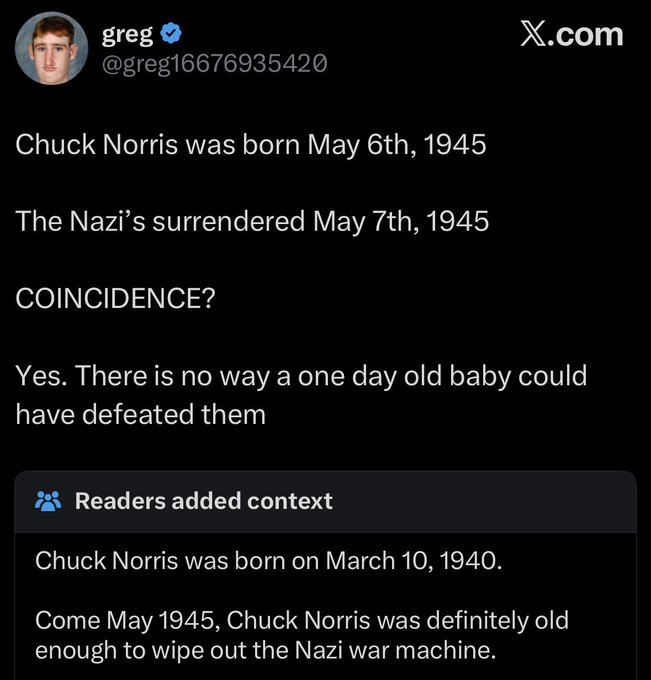651x680 pixels.
Task: Open the @greg16676935420 handle
Action: pos(214,65)
